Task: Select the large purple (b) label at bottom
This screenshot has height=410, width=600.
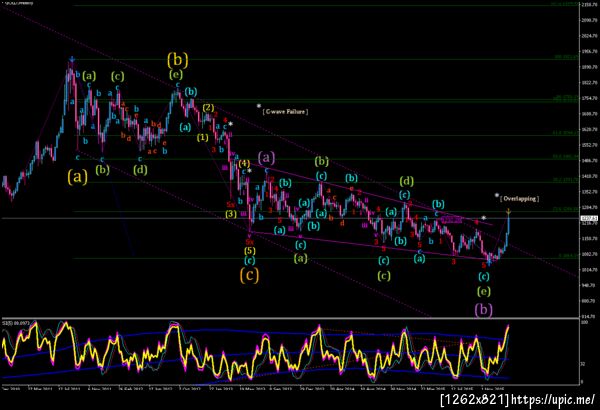Action: click(x=483, y=309)
